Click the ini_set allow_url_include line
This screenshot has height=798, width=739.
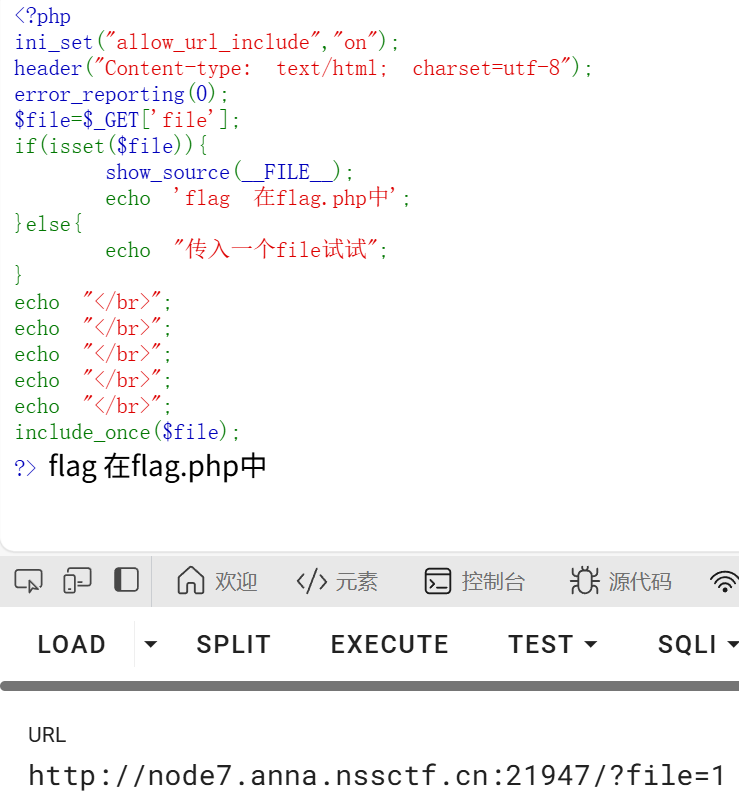[206, 42]
